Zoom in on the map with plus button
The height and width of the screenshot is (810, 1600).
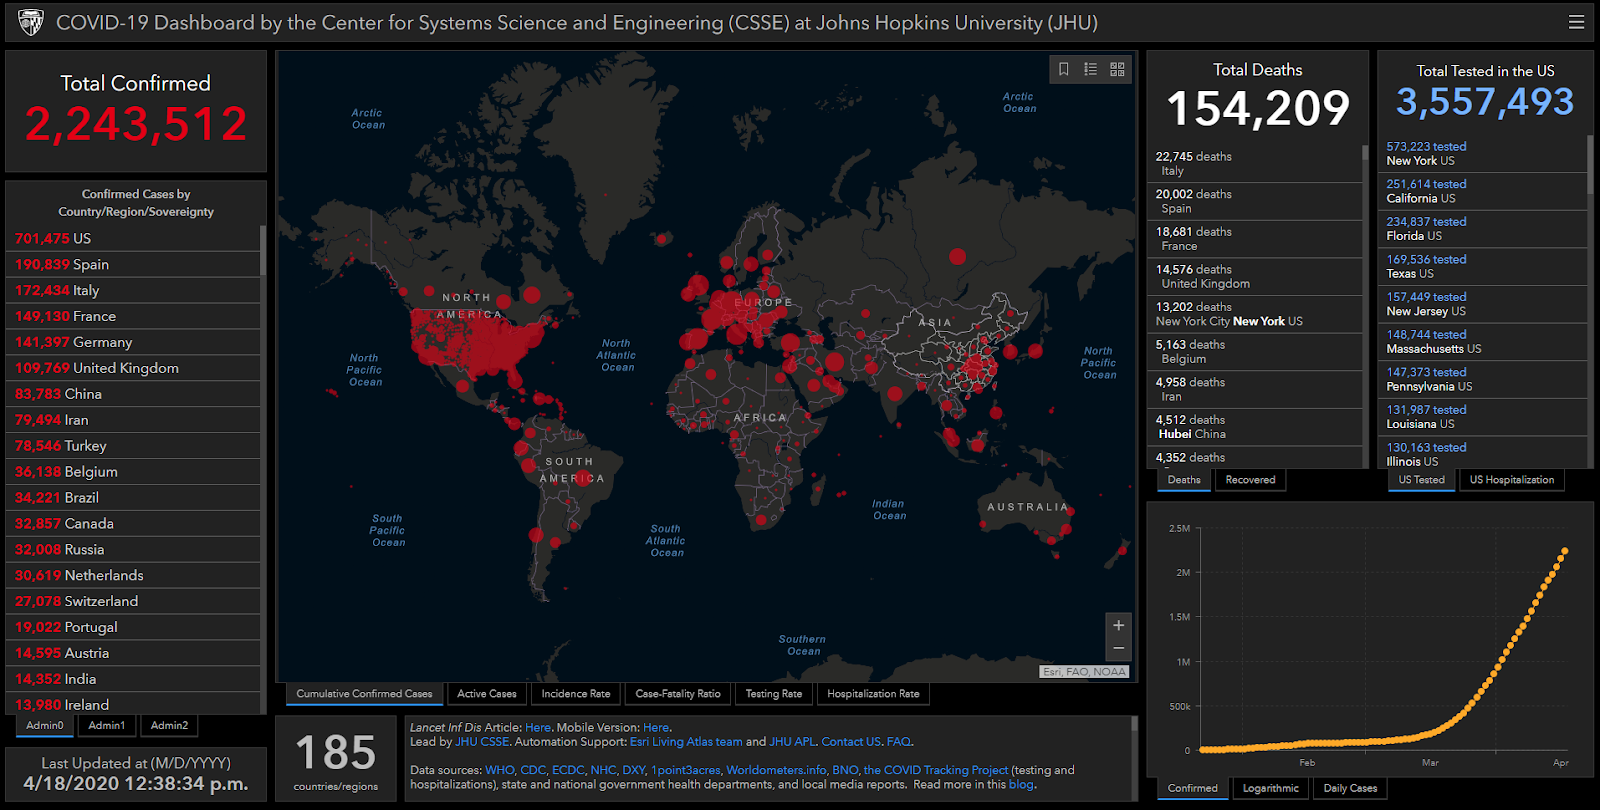click(x=1119, y=625)
